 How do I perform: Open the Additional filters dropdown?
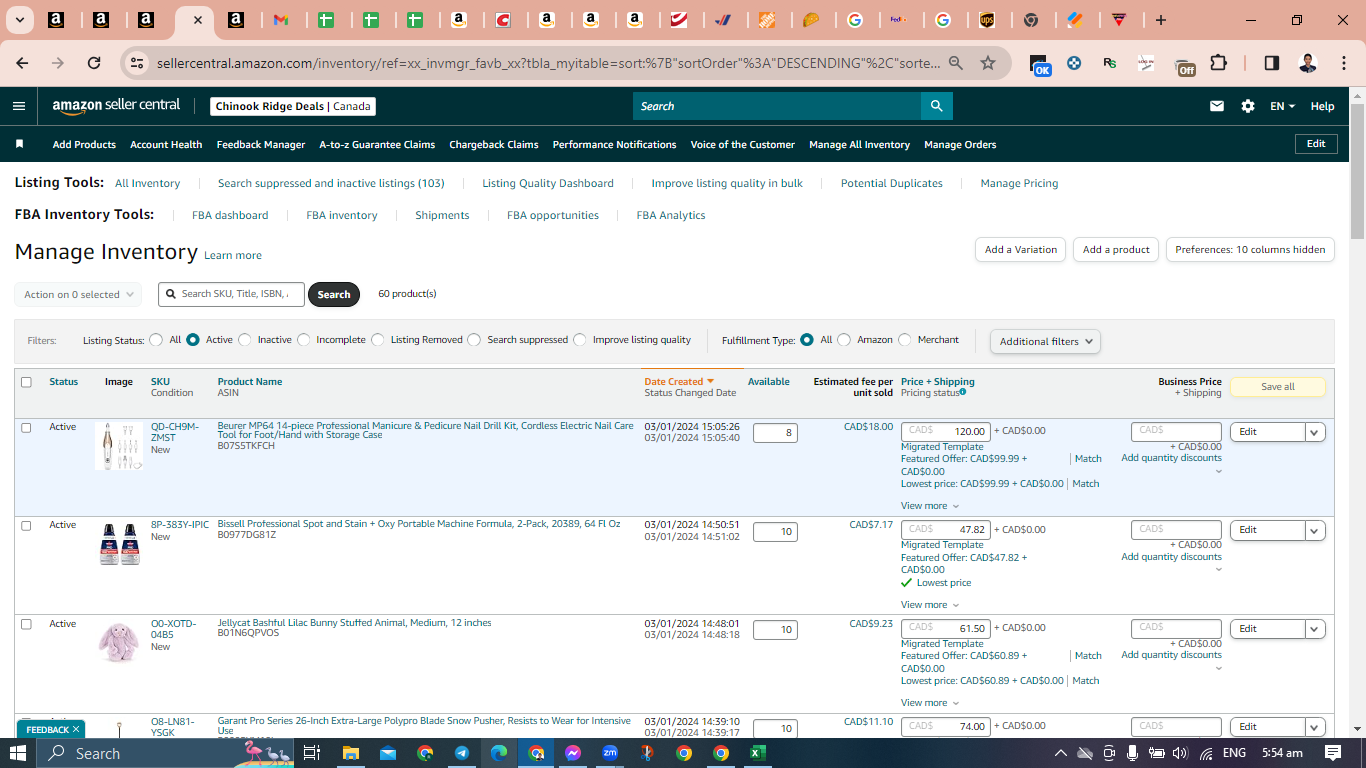(x=1045, y=341)
